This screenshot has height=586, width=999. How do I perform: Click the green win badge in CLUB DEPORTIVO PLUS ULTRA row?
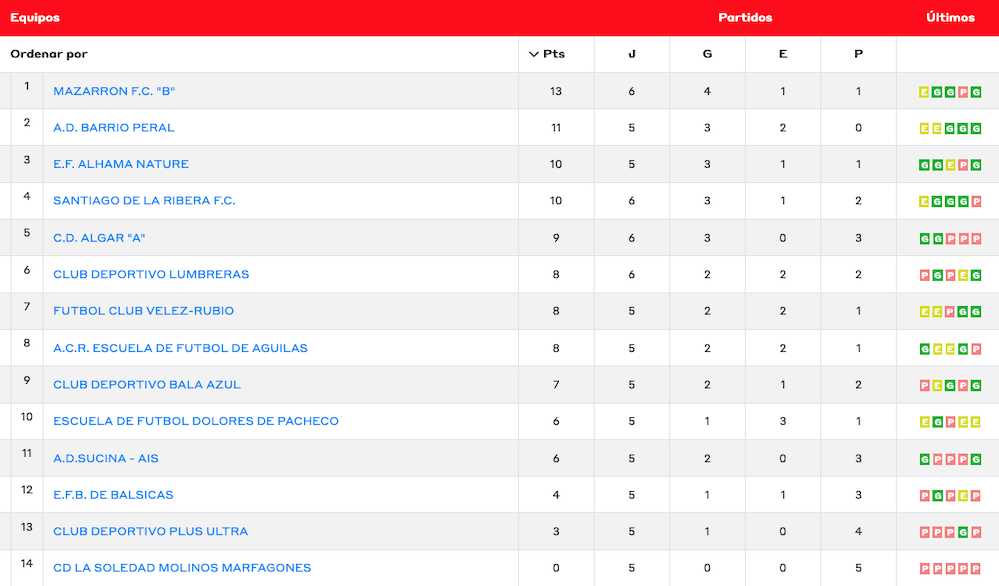(x=963, y=532)
